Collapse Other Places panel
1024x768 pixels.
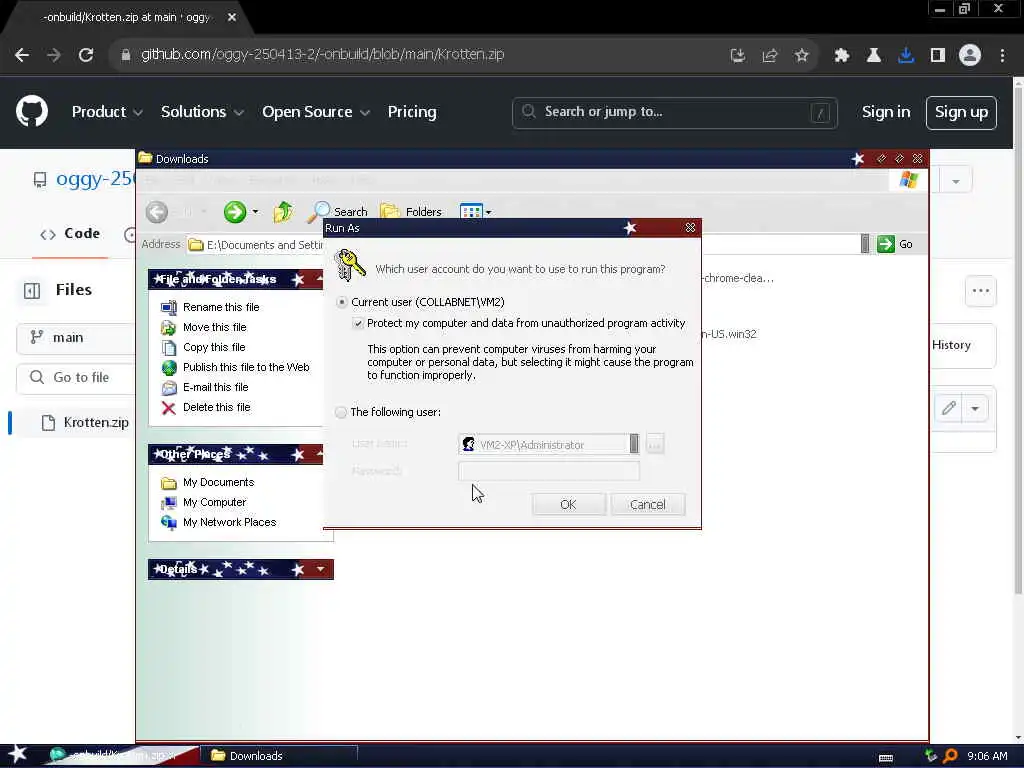(x=319, y=454)
